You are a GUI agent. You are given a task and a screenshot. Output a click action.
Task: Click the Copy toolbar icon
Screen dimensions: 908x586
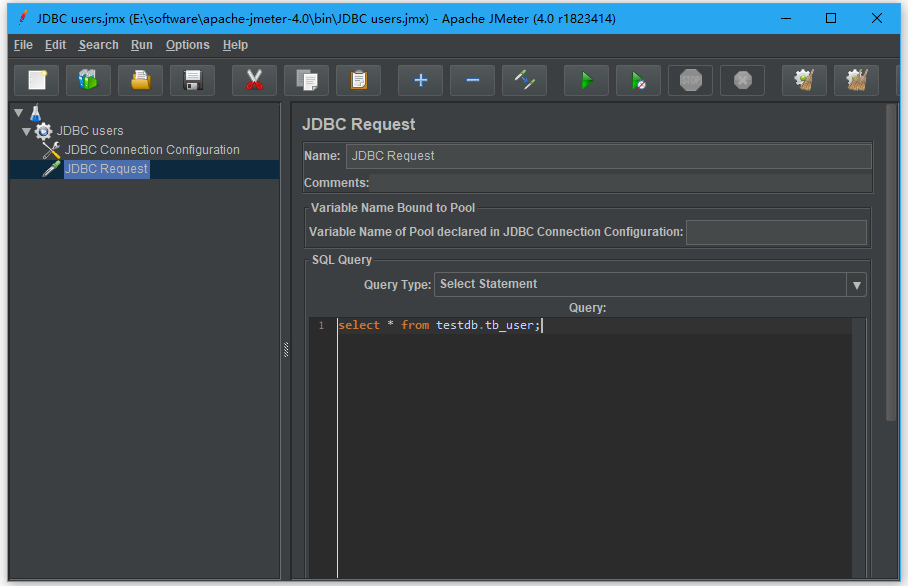coord(306,80)
